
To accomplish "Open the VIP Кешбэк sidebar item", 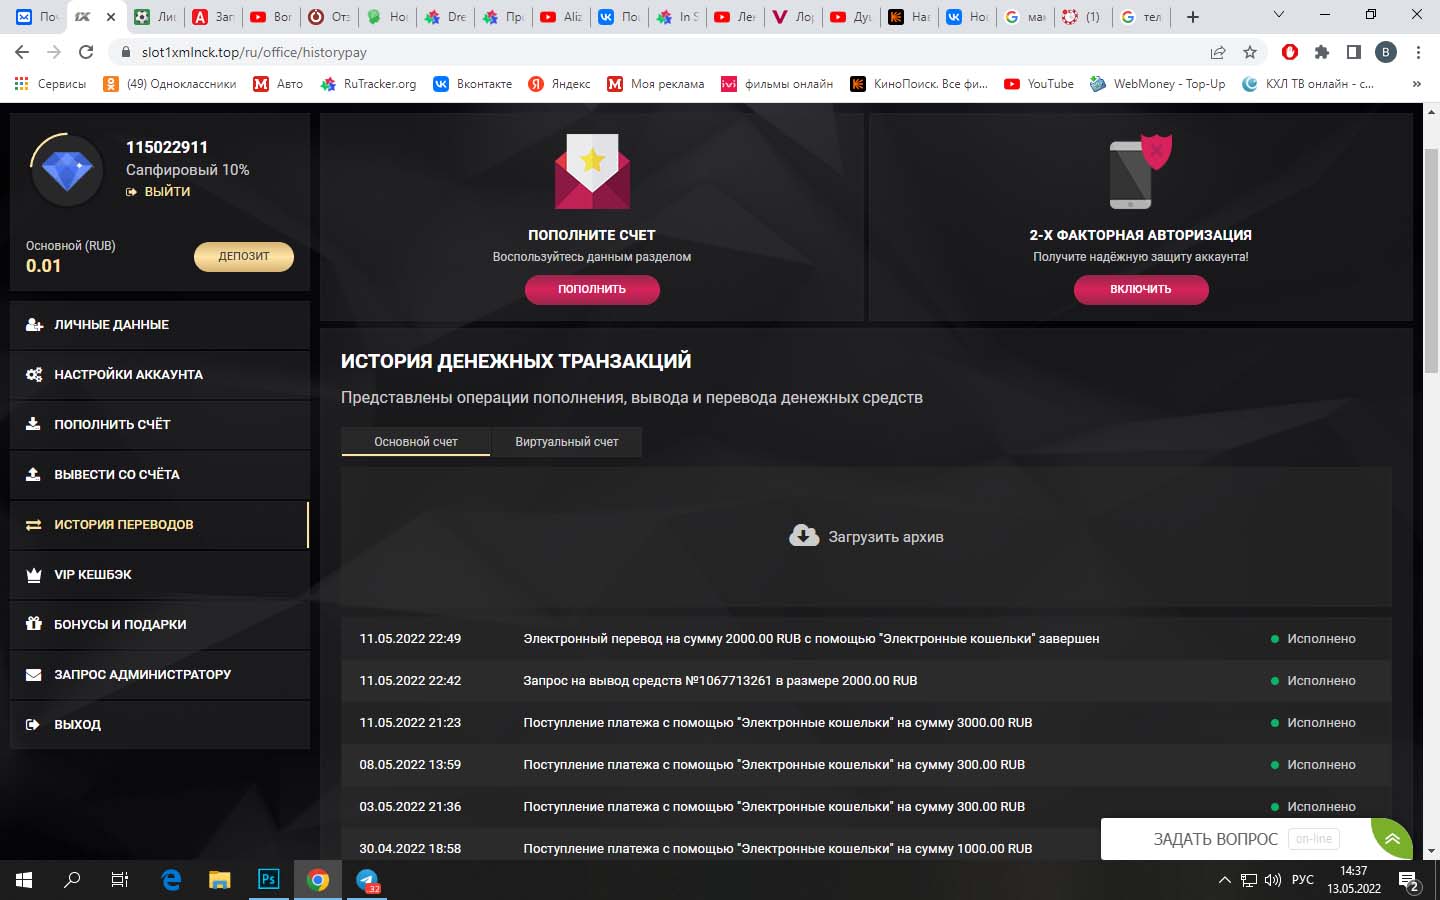I will pos(160,575).
